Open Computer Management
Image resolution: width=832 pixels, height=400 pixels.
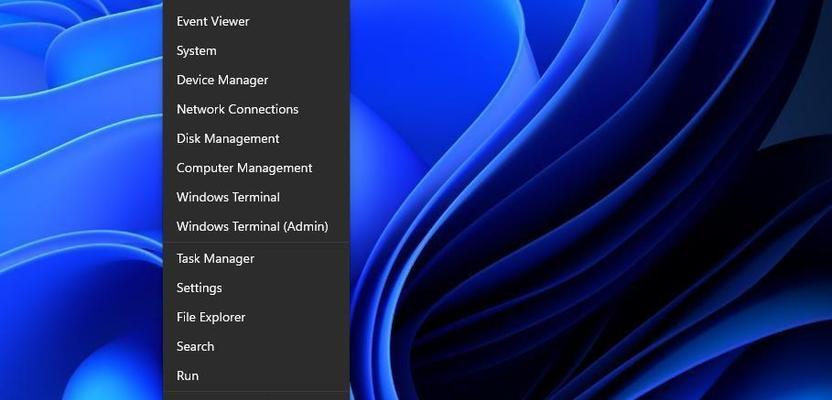(256, 168)
